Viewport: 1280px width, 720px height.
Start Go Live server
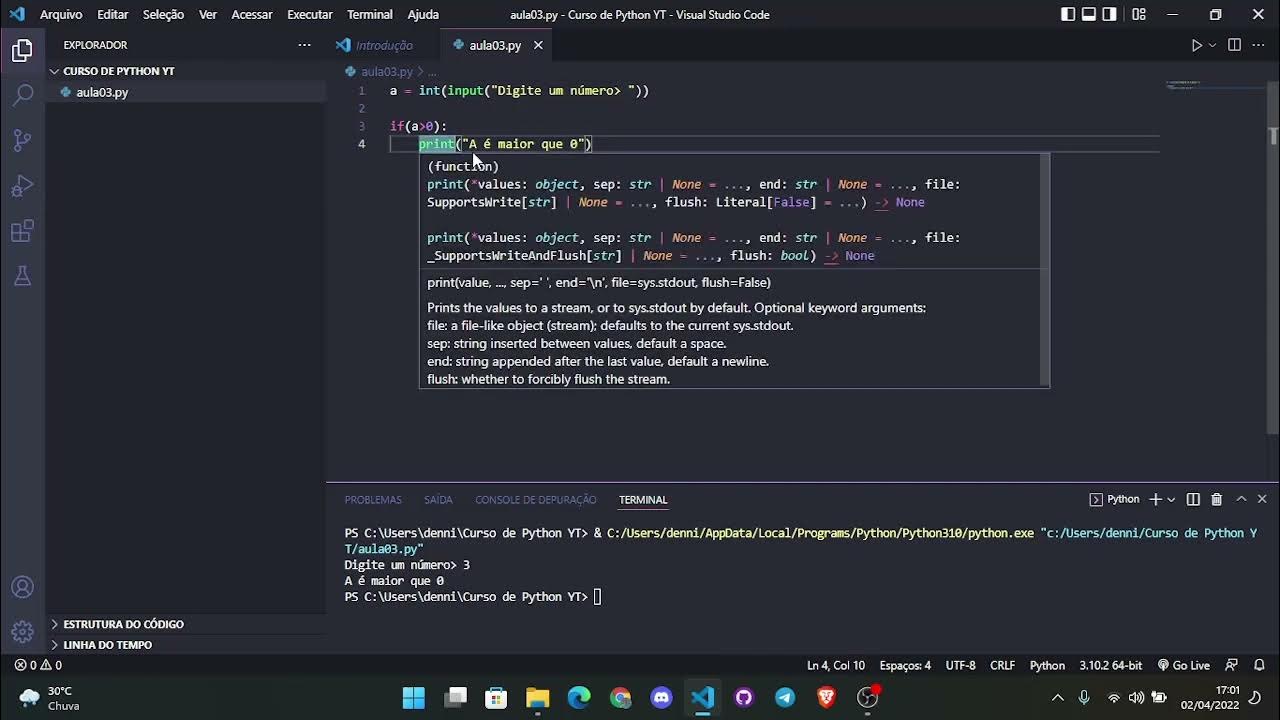tap(1183, 665)
